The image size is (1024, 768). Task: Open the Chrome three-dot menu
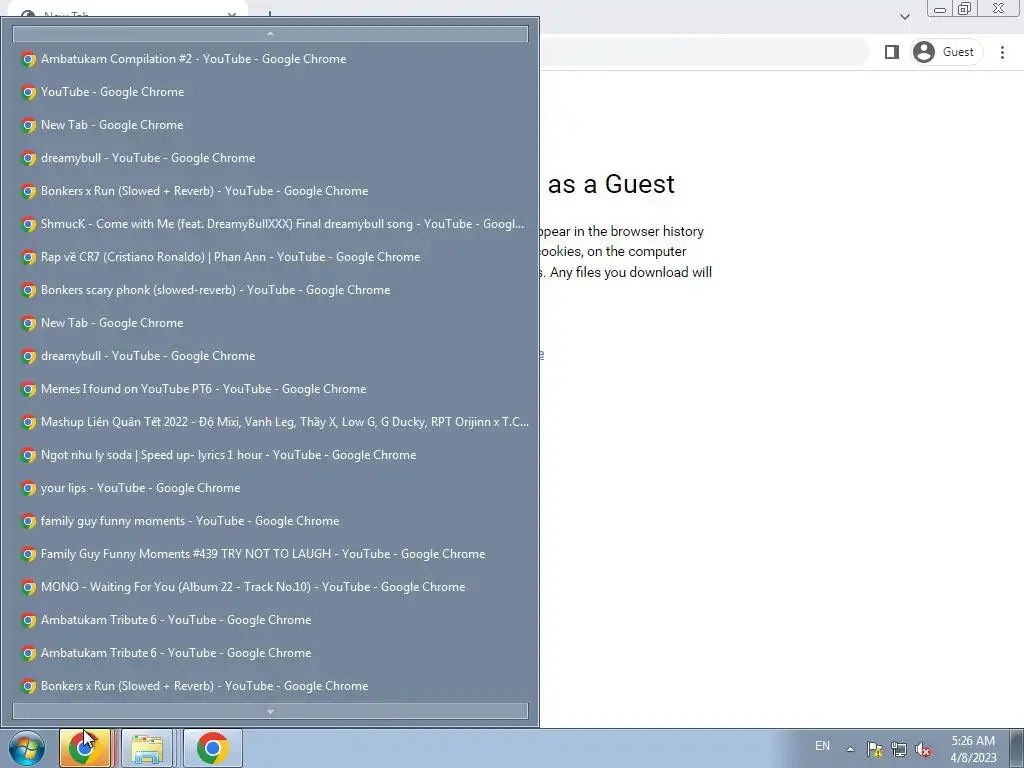pyautogui.click(x=1002, y=52)
